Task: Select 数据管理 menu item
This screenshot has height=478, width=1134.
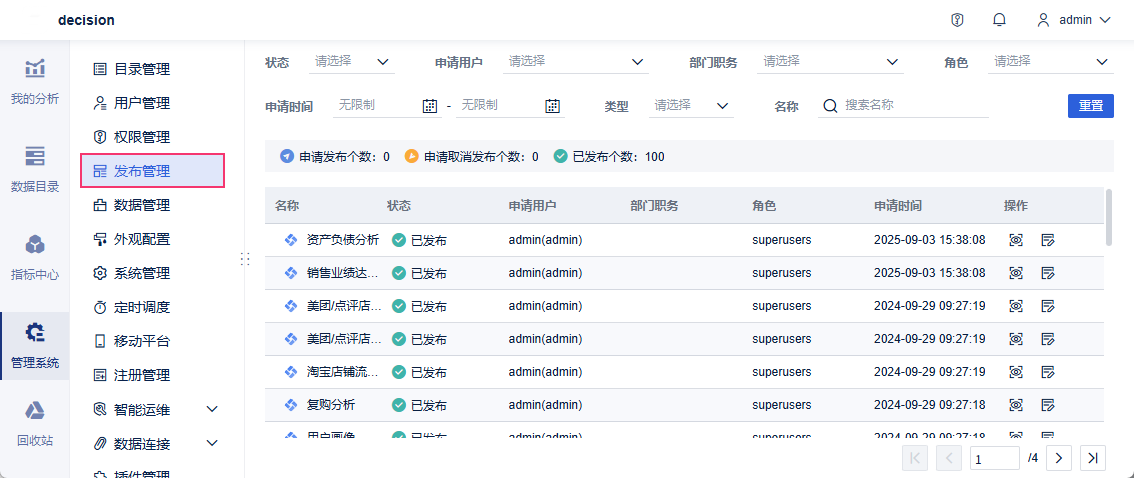Action: pos(142,205)
